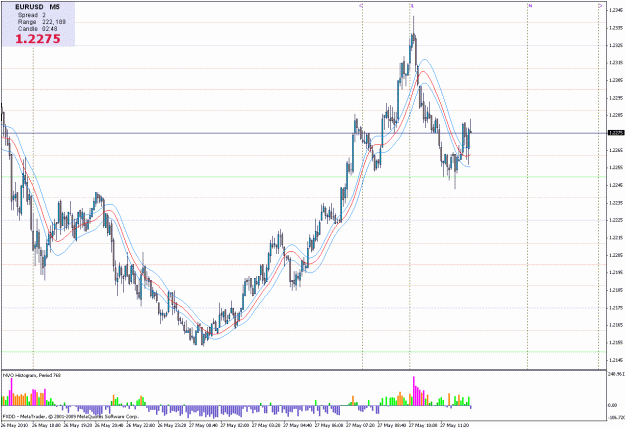This screenshot has width=625, height=429.
Task: Click the 27 May 07:20 time label
Action: coord(361,425)
